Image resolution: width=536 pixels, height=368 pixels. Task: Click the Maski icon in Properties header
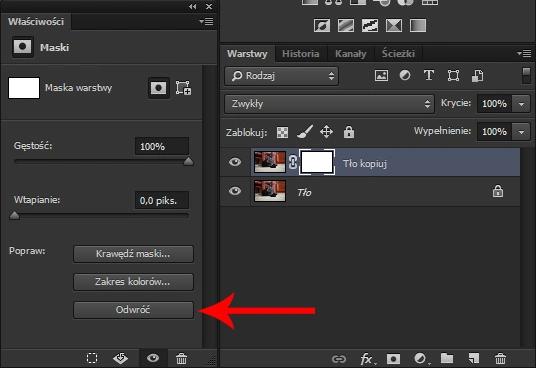23,47
